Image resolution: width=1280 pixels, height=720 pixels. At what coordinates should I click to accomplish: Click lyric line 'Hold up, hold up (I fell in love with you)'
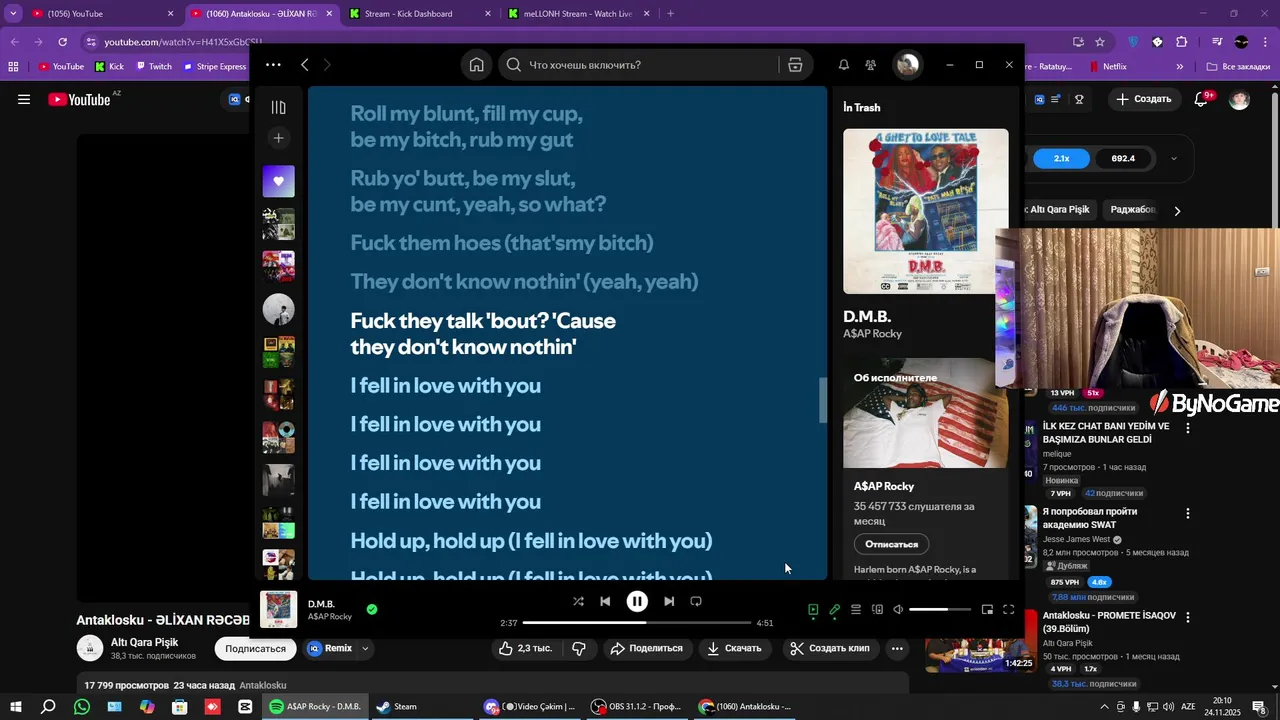(x=531, y=541)
